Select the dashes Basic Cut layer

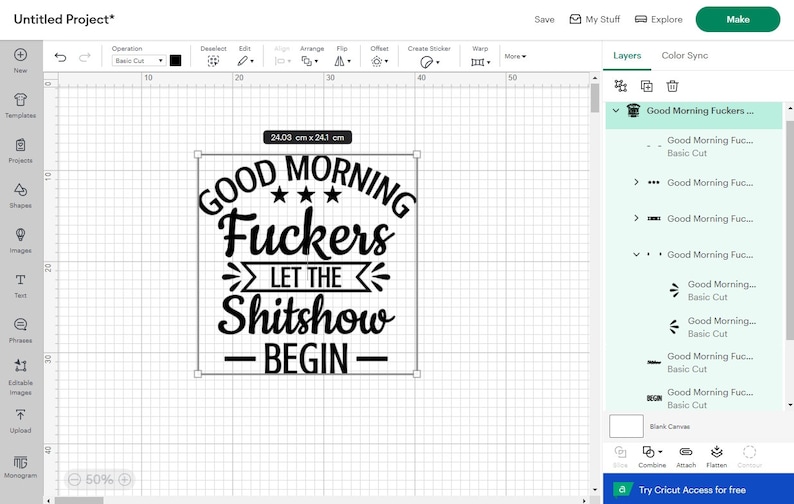[x=694, y=146]
